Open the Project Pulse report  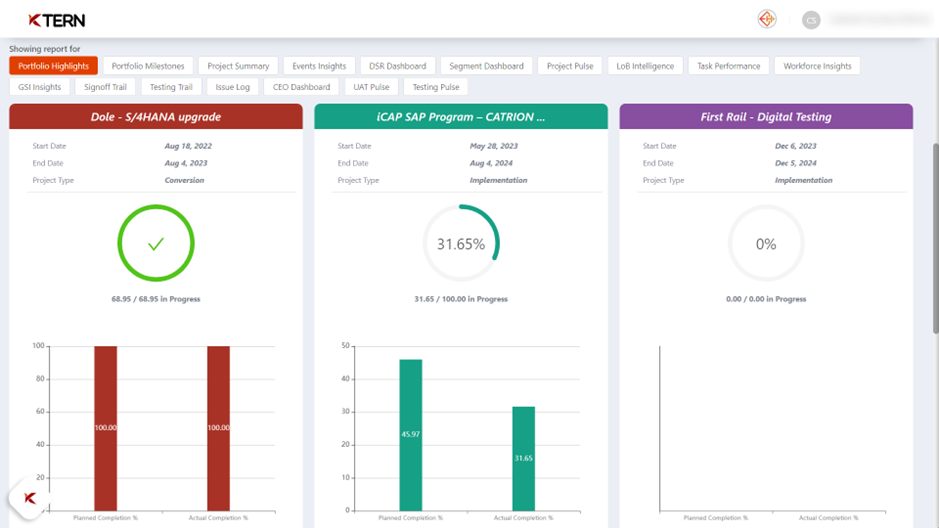(x=570, y=66)
